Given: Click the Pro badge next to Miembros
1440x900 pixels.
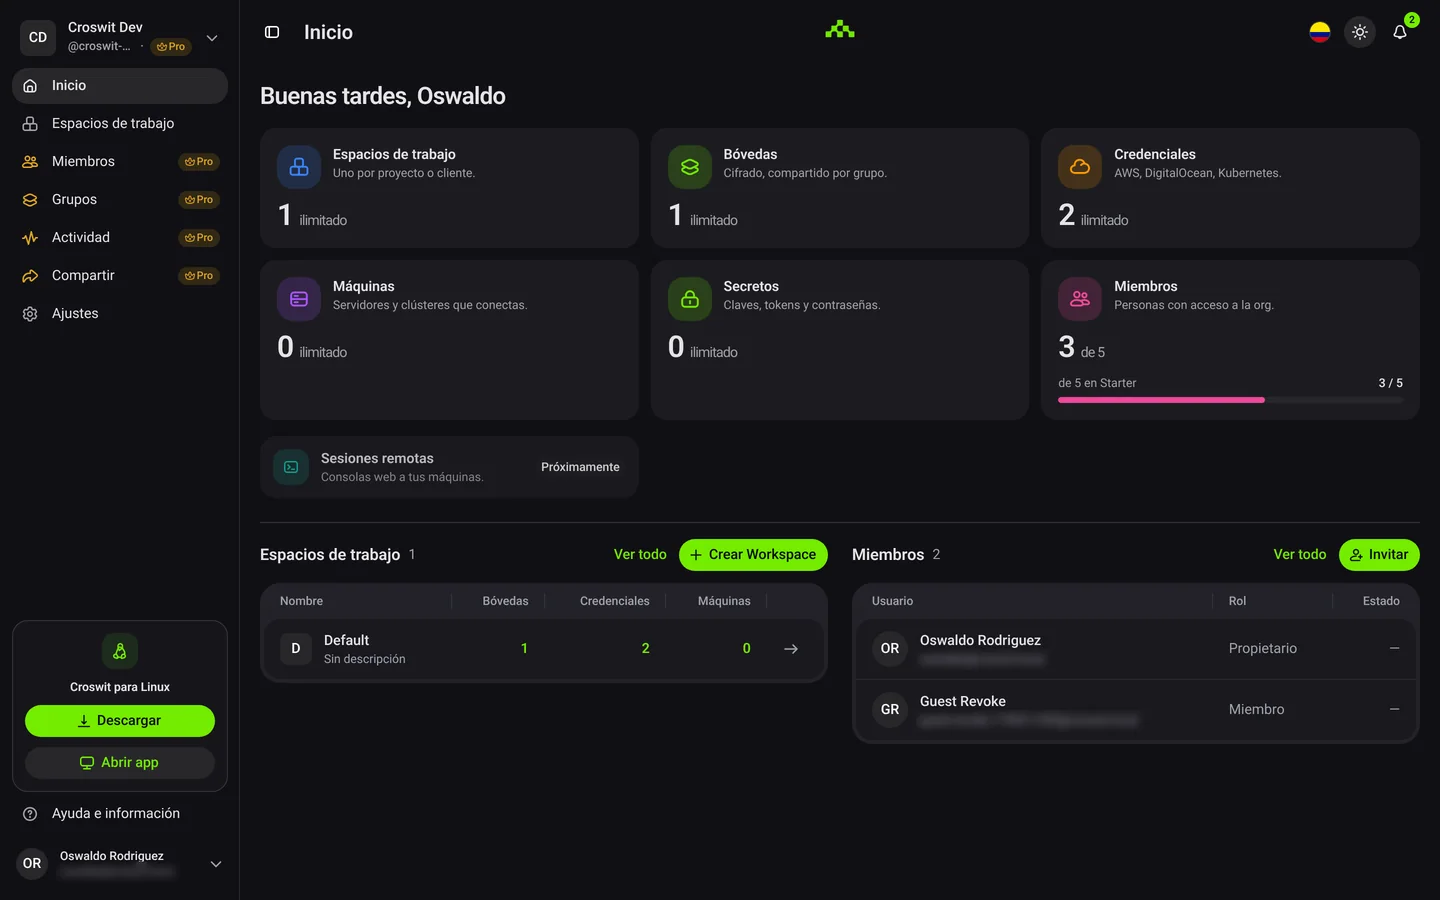Looking at the screenshot, I should pos(199,162).
